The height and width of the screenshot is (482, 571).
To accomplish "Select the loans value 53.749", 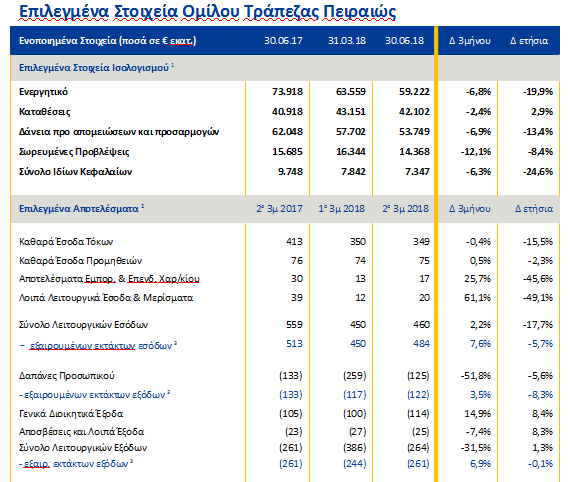I will (414, 132).
